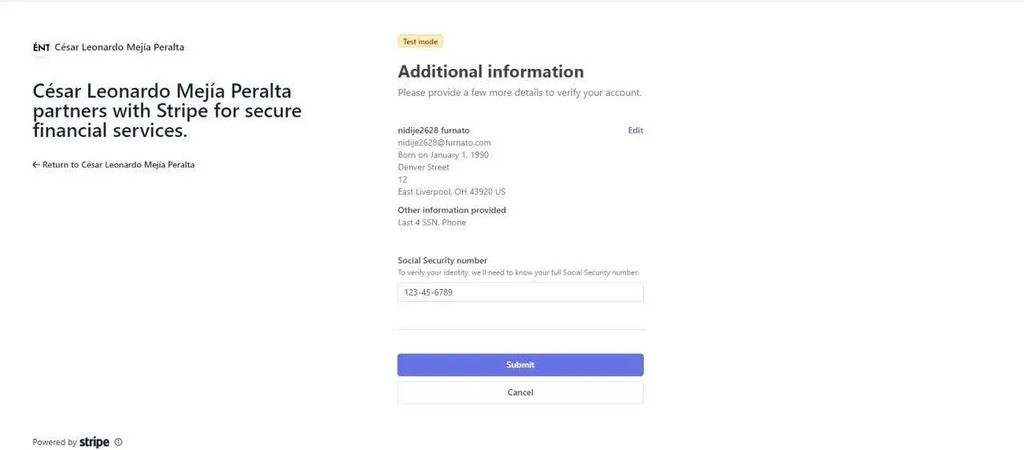Click the ENT merchant logo icon
The height and width of the screenshot is (450, 1024).
[41, 47]
